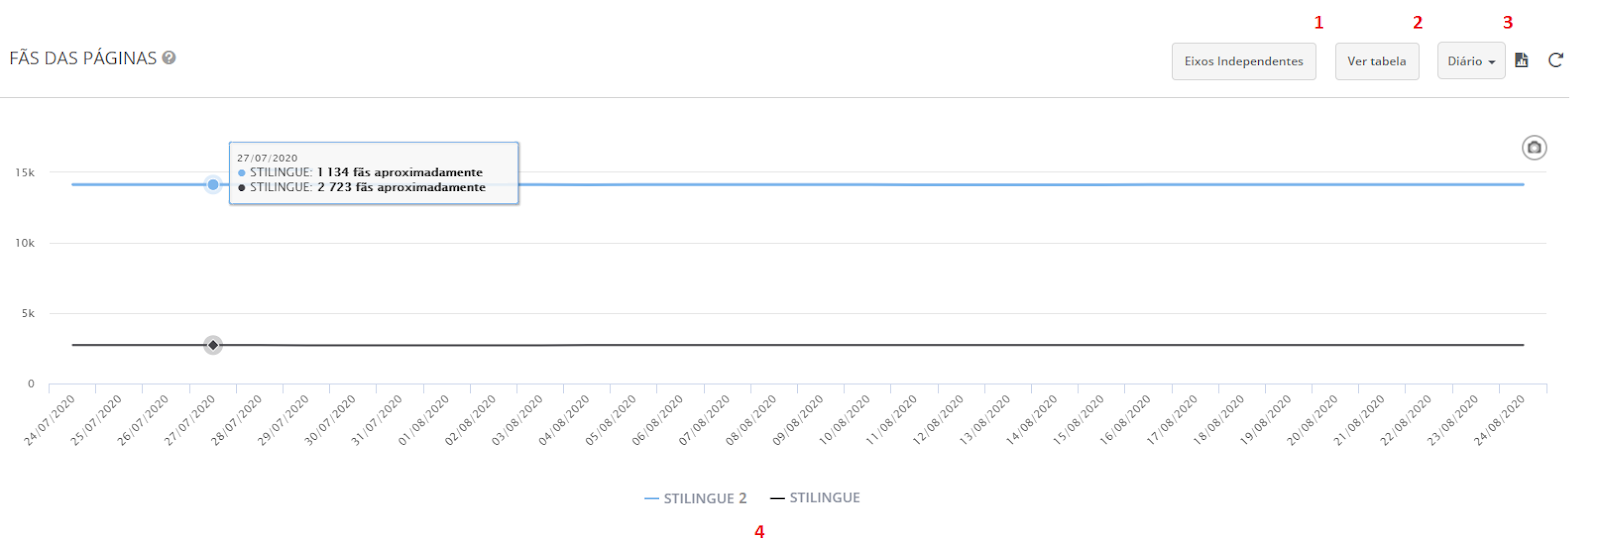The height and width of the screenshot is (548, 1600).
Task: Click the 24/08/2020 x-axis date label
Action: click(1499, 420)
